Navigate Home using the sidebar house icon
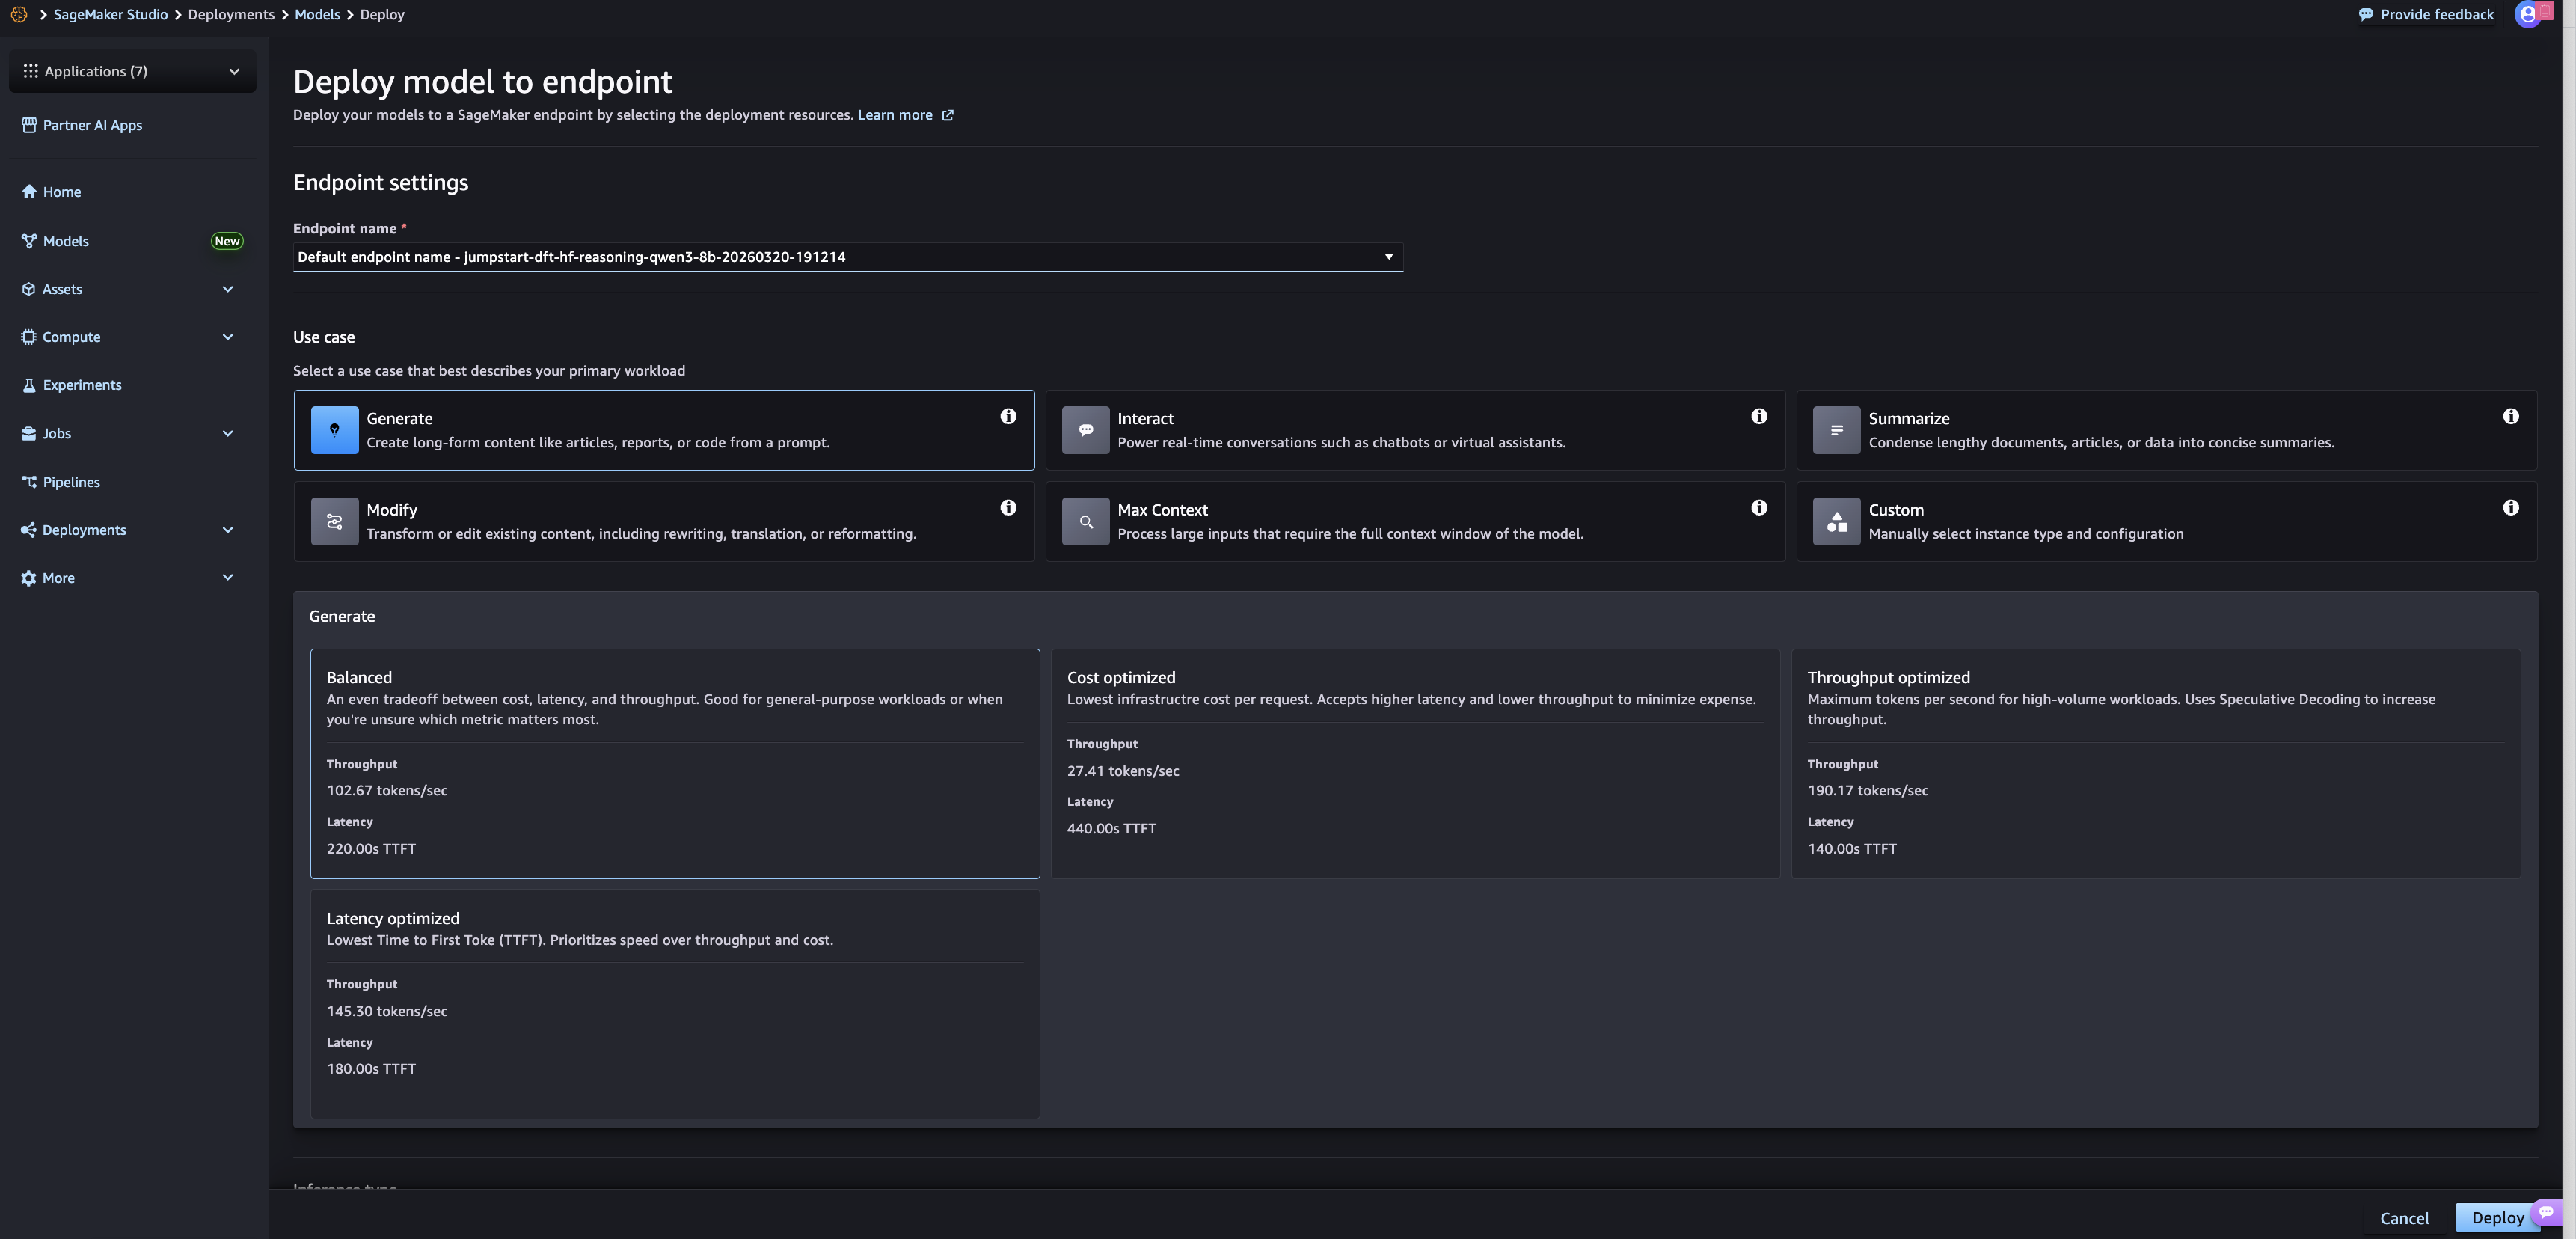The width and height of the screenshot is (2576, 1239). click(28, 191)
